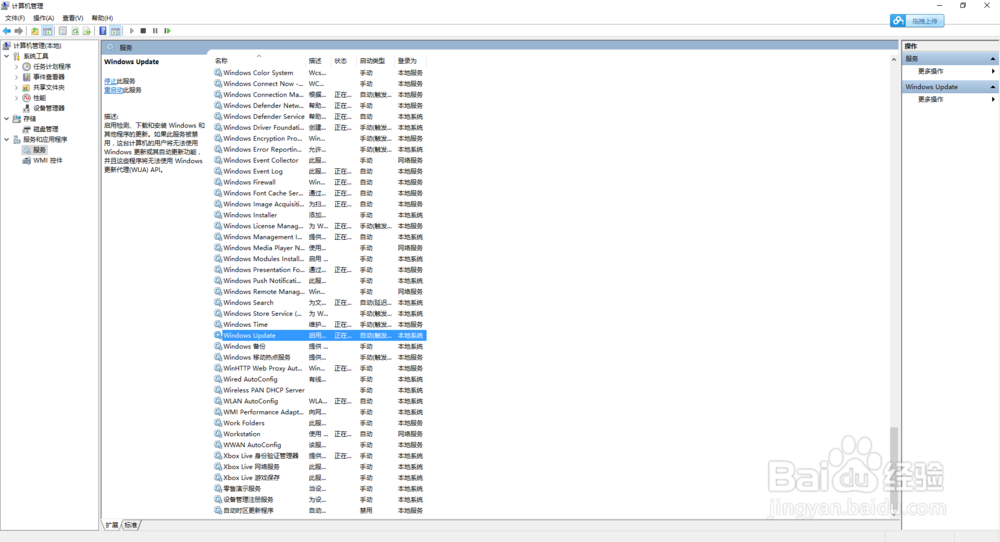Click the 重启动 this service link
Screen dimensions: 1000x542
point(114,90)
